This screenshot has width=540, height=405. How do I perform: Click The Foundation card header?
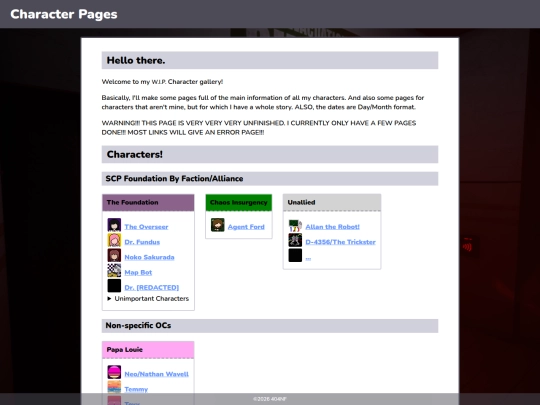(x=148, y=202)
